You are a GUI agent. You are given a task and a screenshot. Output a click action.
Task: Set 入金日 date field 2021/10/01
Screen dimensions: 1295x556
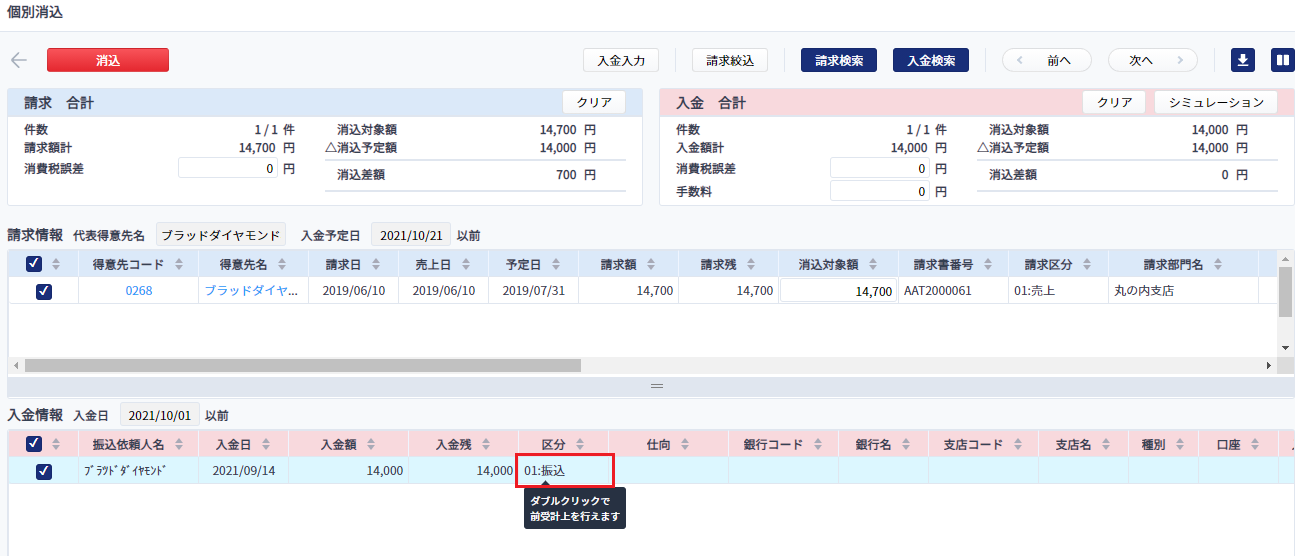(x=159, y=415)
